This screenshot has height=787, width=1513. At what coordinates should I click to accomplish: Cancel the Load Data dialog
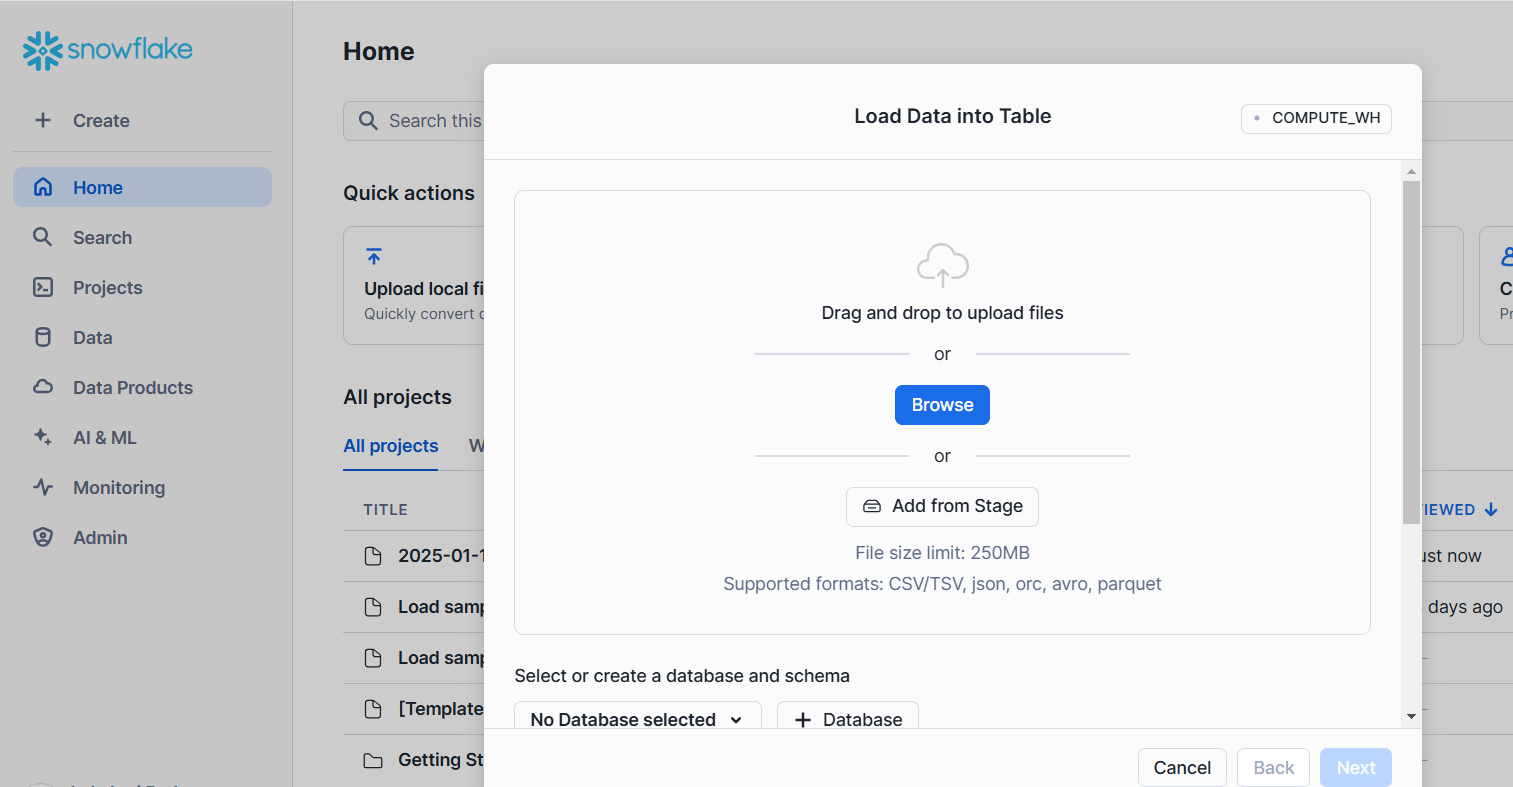point(1182,767)
